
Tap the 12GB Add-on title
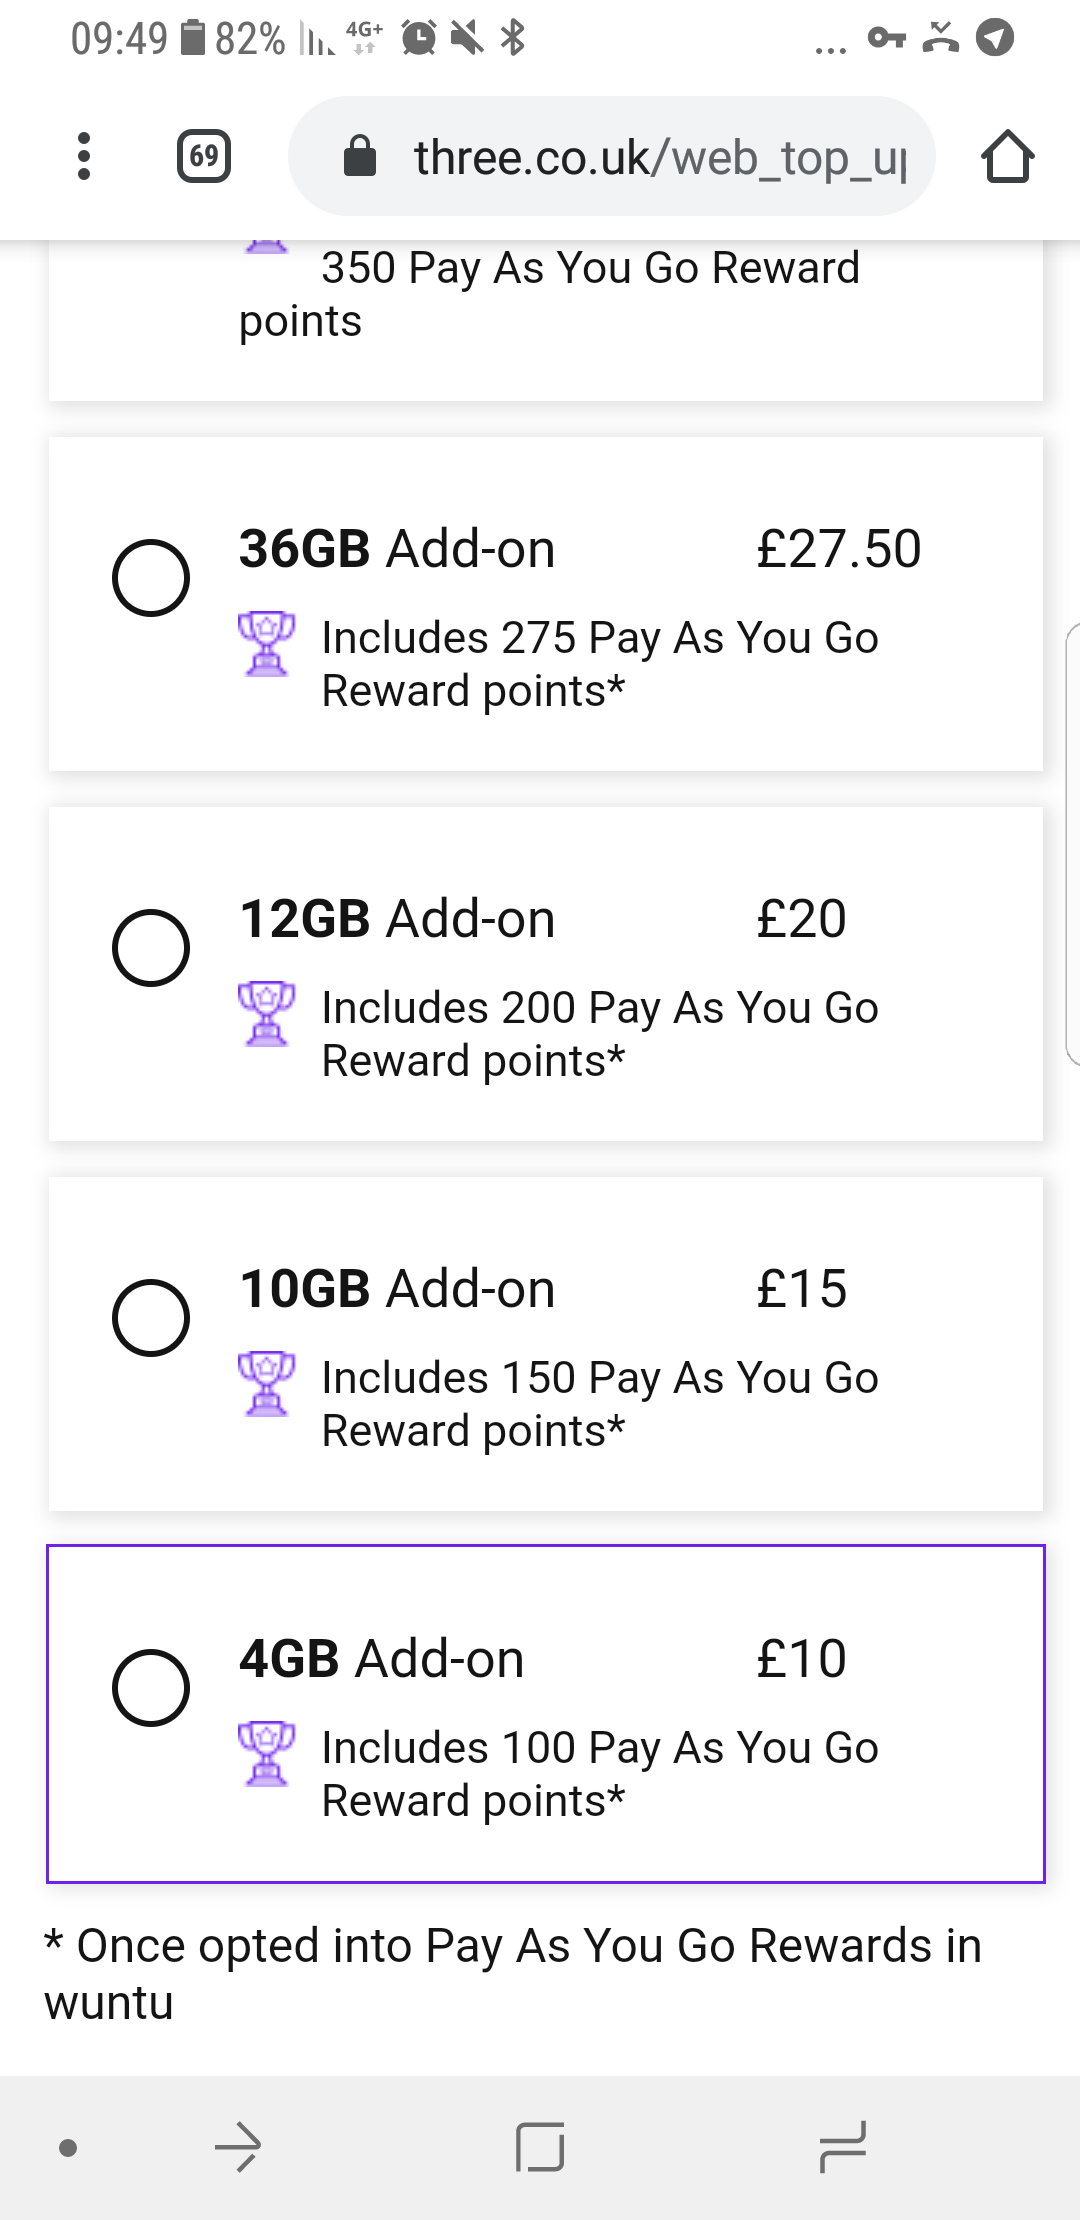(397, 919)
